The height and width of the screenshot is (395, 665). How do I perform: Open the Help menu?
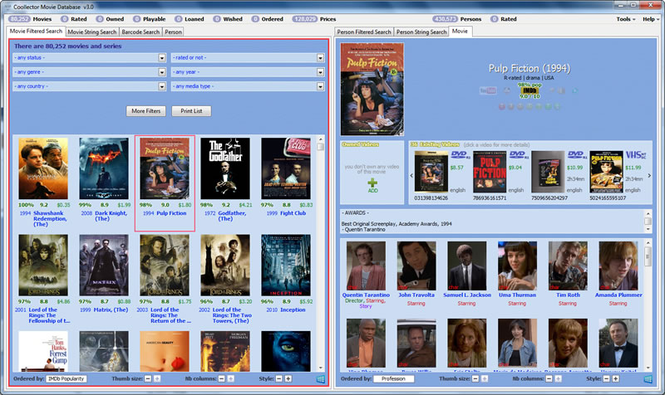[x=651, y=19]
